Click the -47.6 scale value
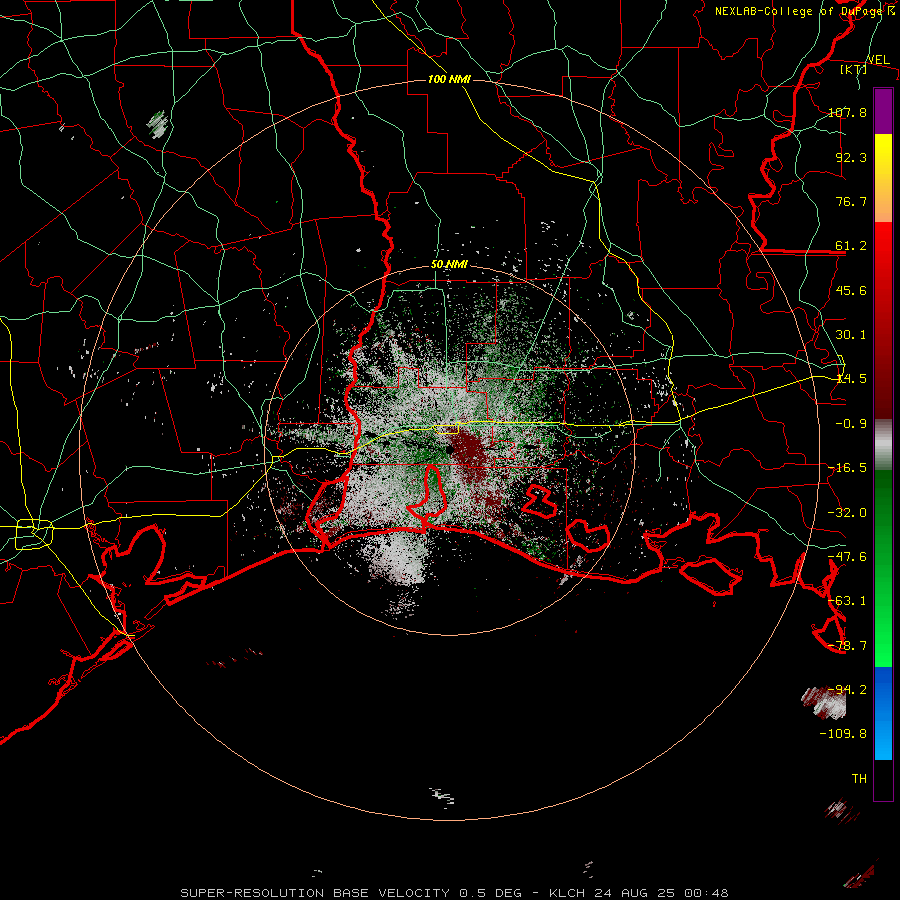This screenshot has width=900, height=900. pyautogui.click(x=847, y=557)
